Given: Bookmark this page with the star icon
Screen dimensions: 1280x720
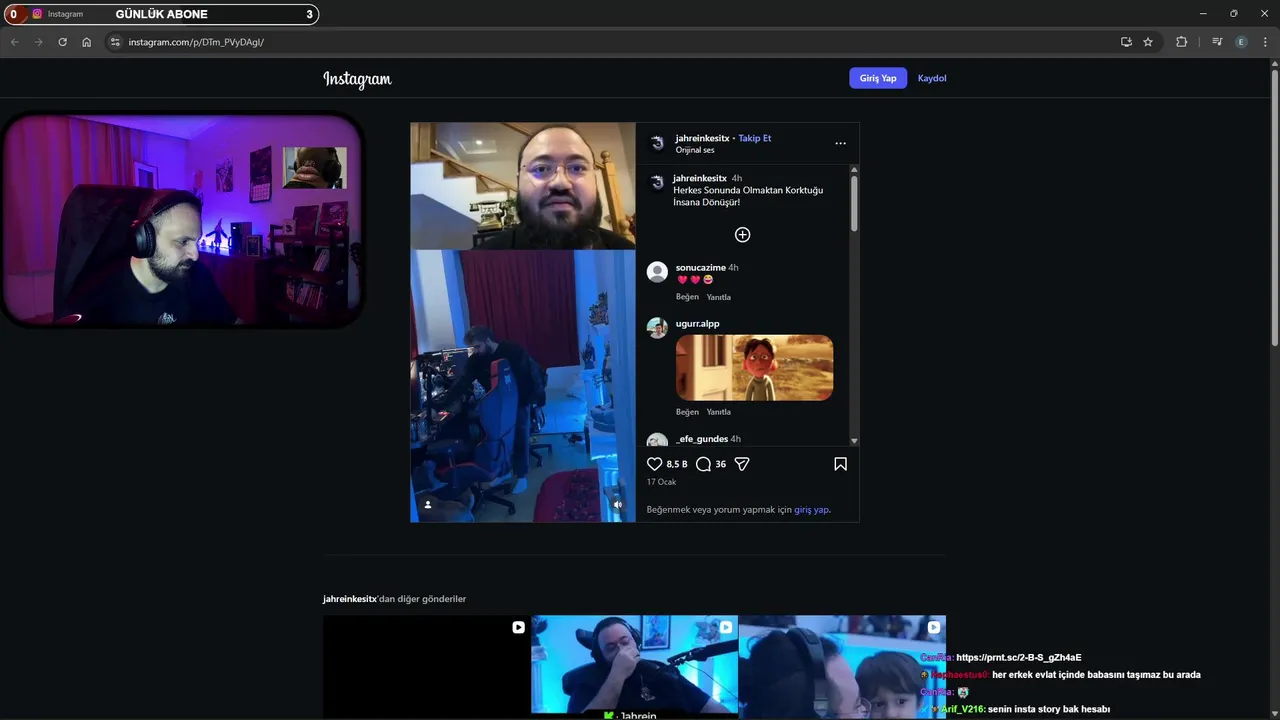Looking at the screenshot, I should pyautogui.click(x=1148, y=42).
